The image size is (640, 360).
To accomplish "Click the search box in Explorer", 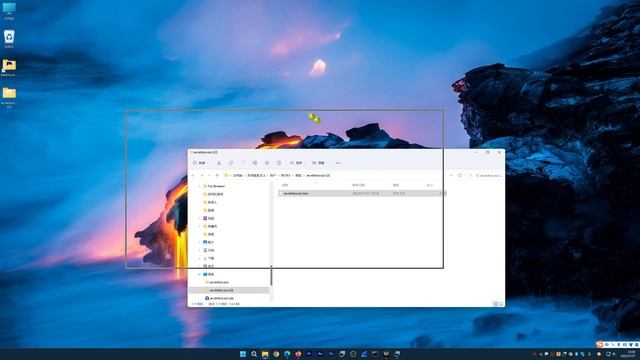I will [x=486, y=176].
